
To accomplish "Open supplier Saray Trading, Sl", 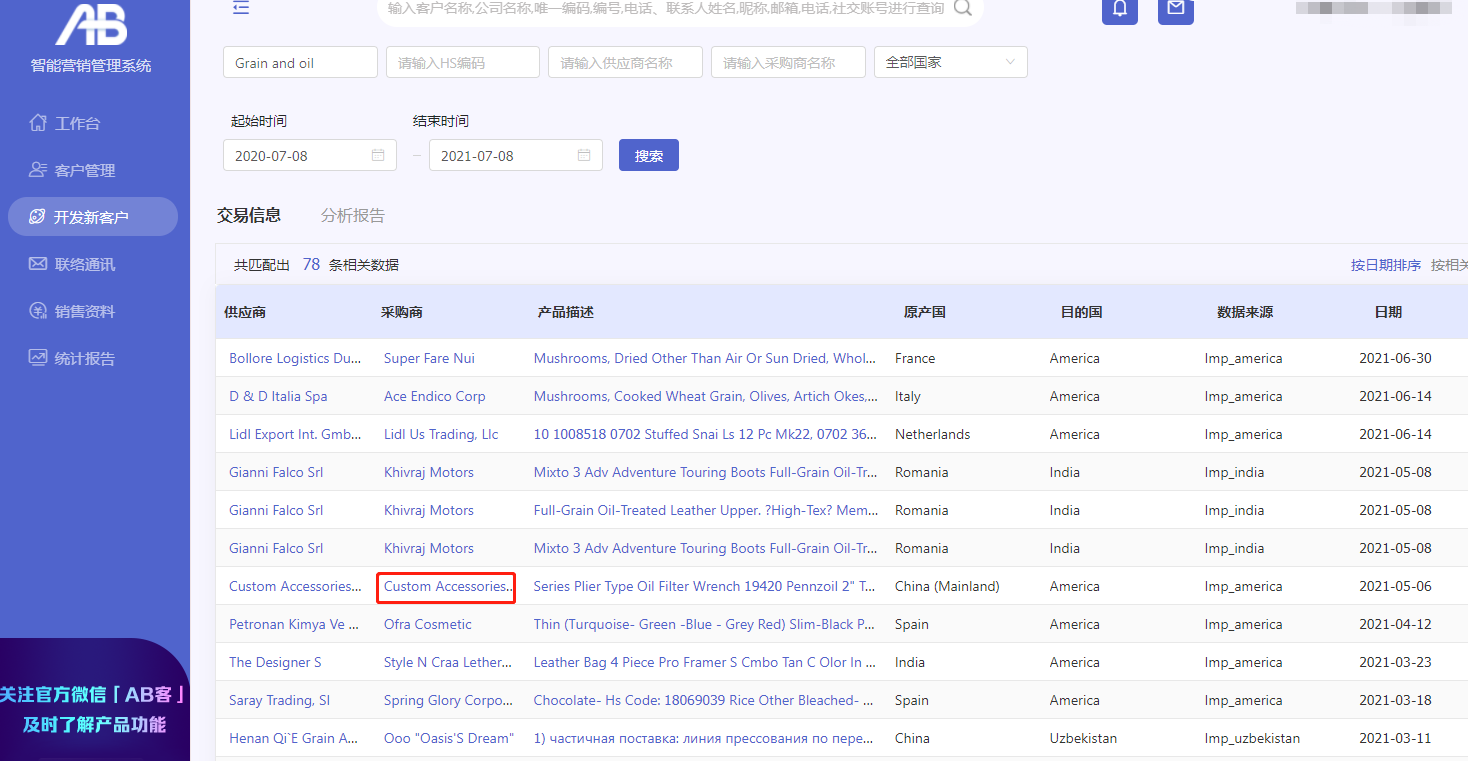I will (279, 700).
